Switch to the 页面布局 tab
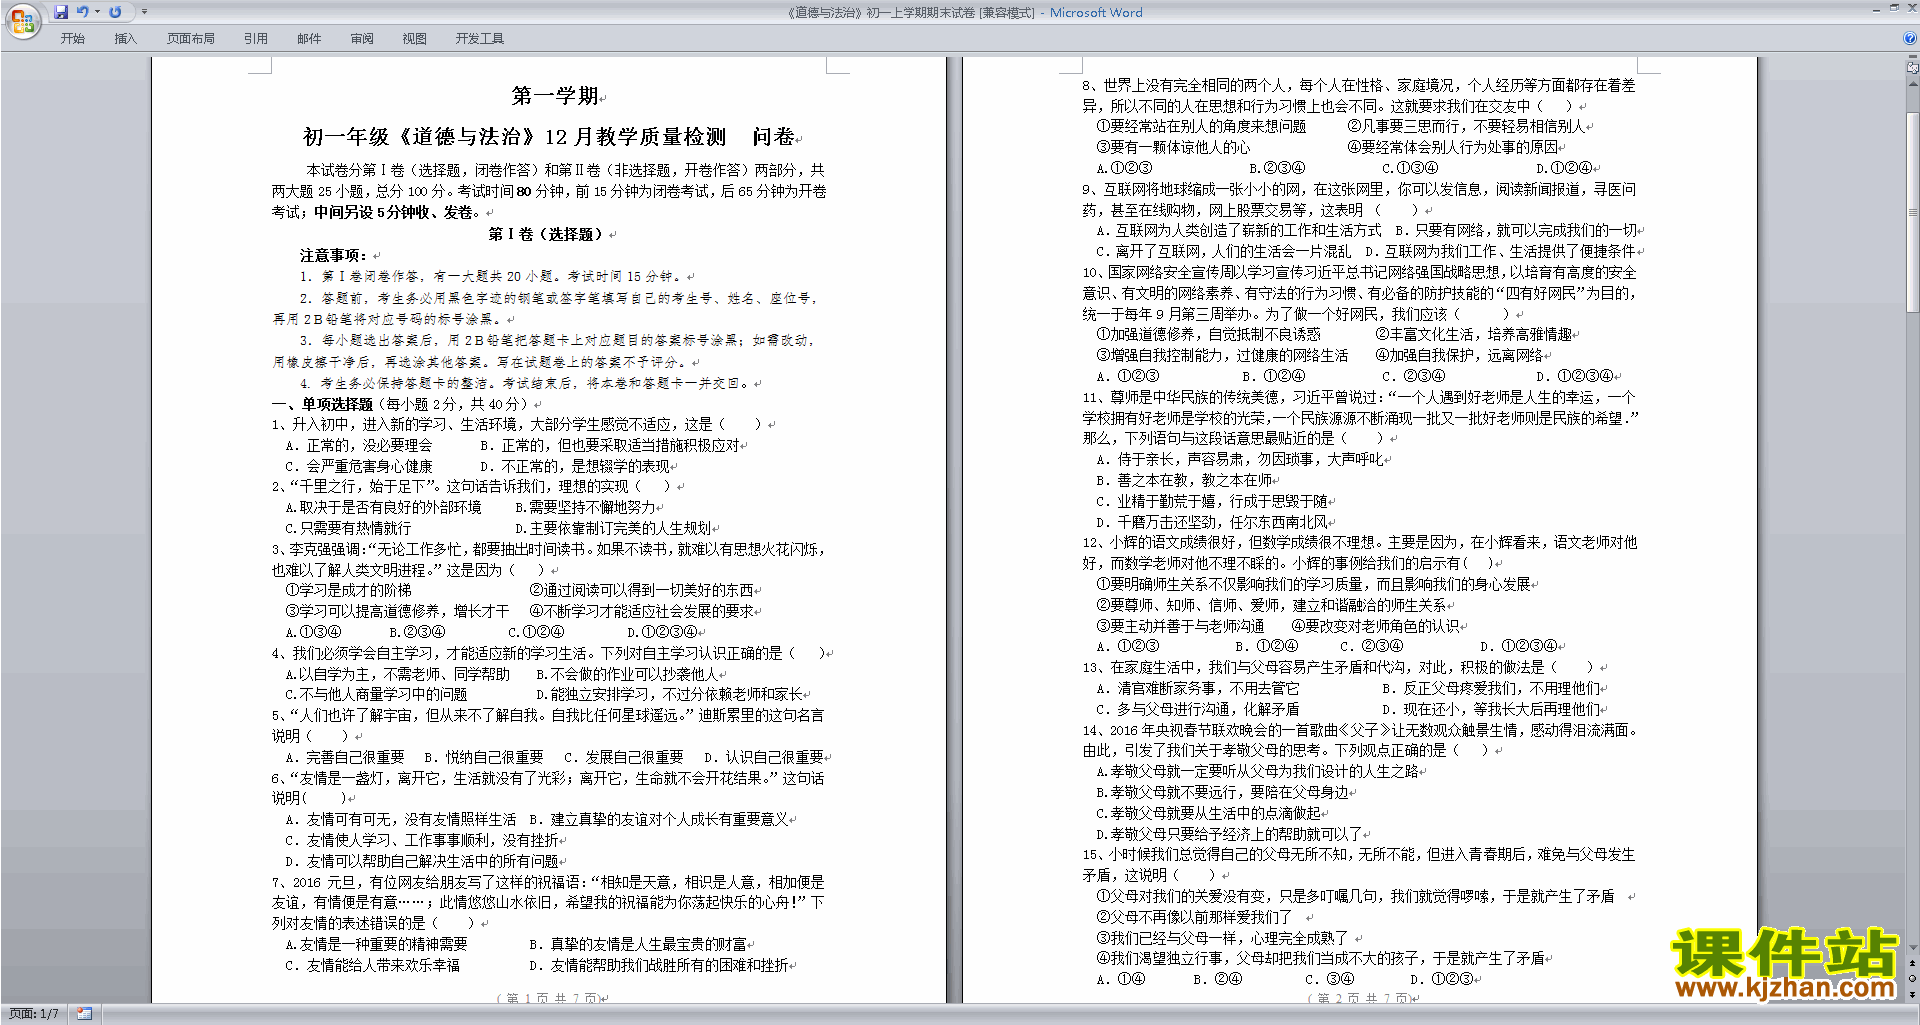Image resolution: width=1920 pixels, height=1025 pixels. (191, 39)
